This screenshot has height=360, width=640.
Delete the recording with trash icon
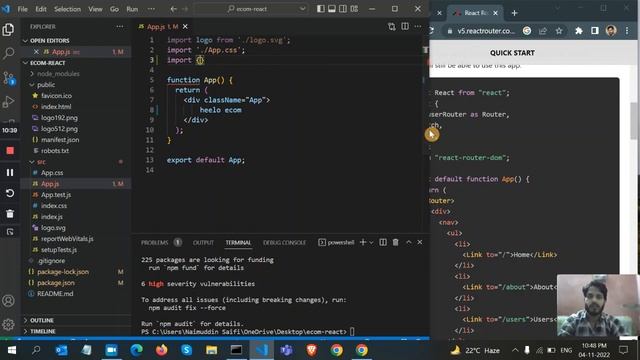click(10, 213)
